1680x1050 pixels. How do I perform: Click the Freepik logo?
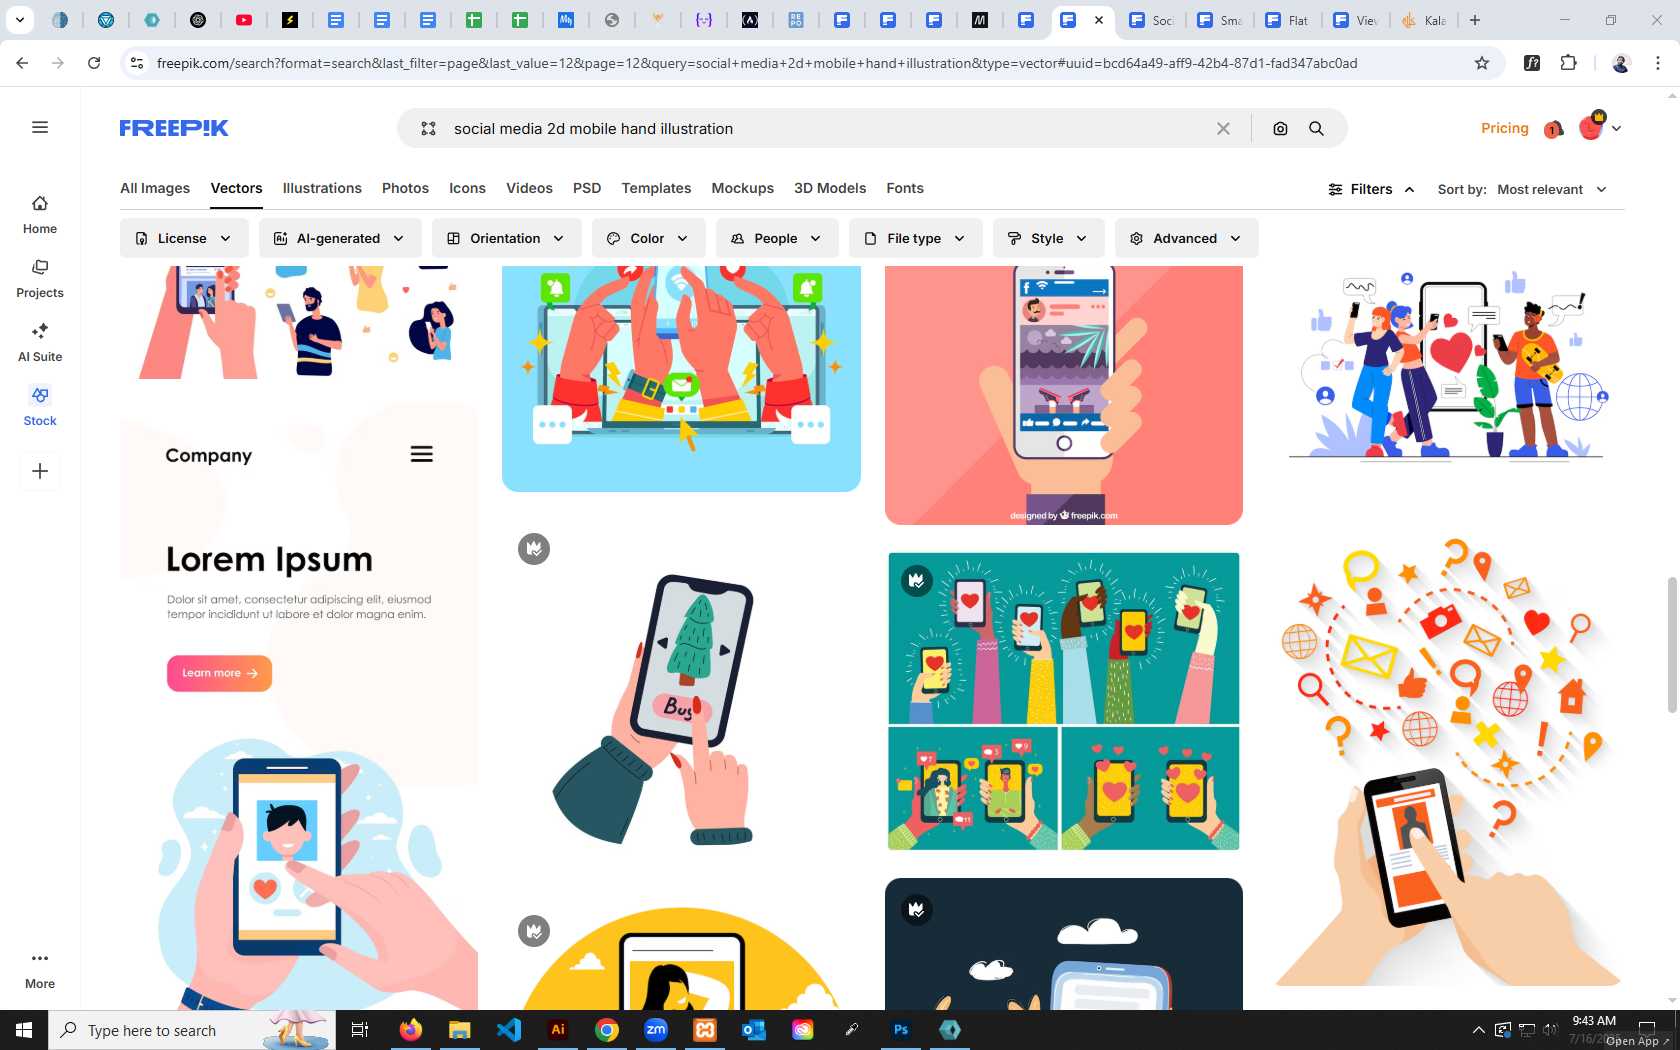click(174, 128)
